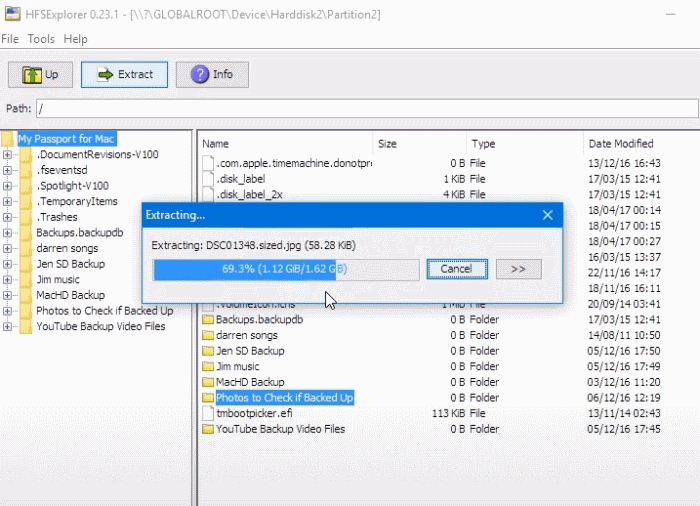
Task: Click the Extract toolbar button
Action: pos(125,75)
